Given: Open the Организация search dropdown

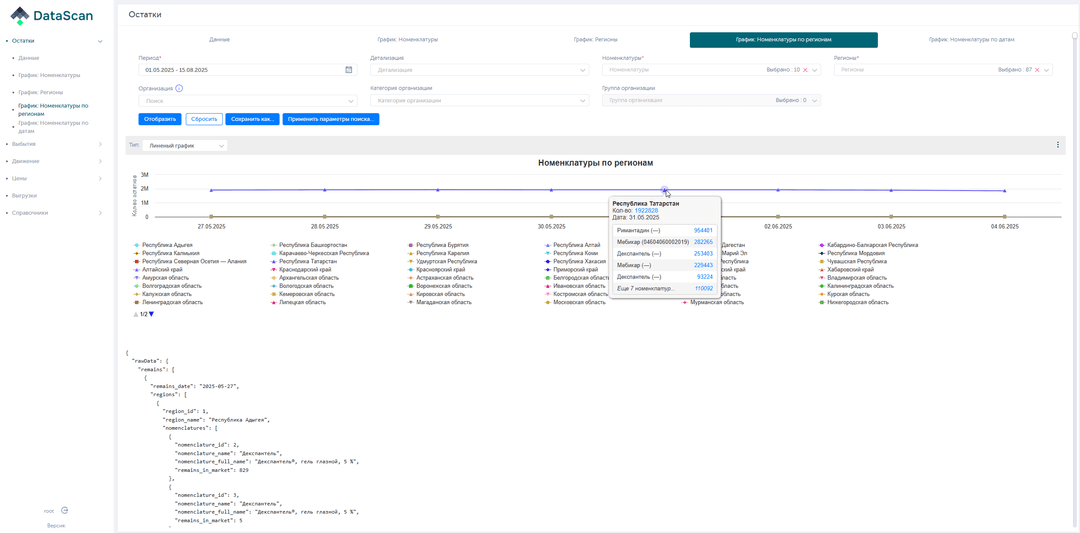Looking at the screenshot, I should 247,101.
